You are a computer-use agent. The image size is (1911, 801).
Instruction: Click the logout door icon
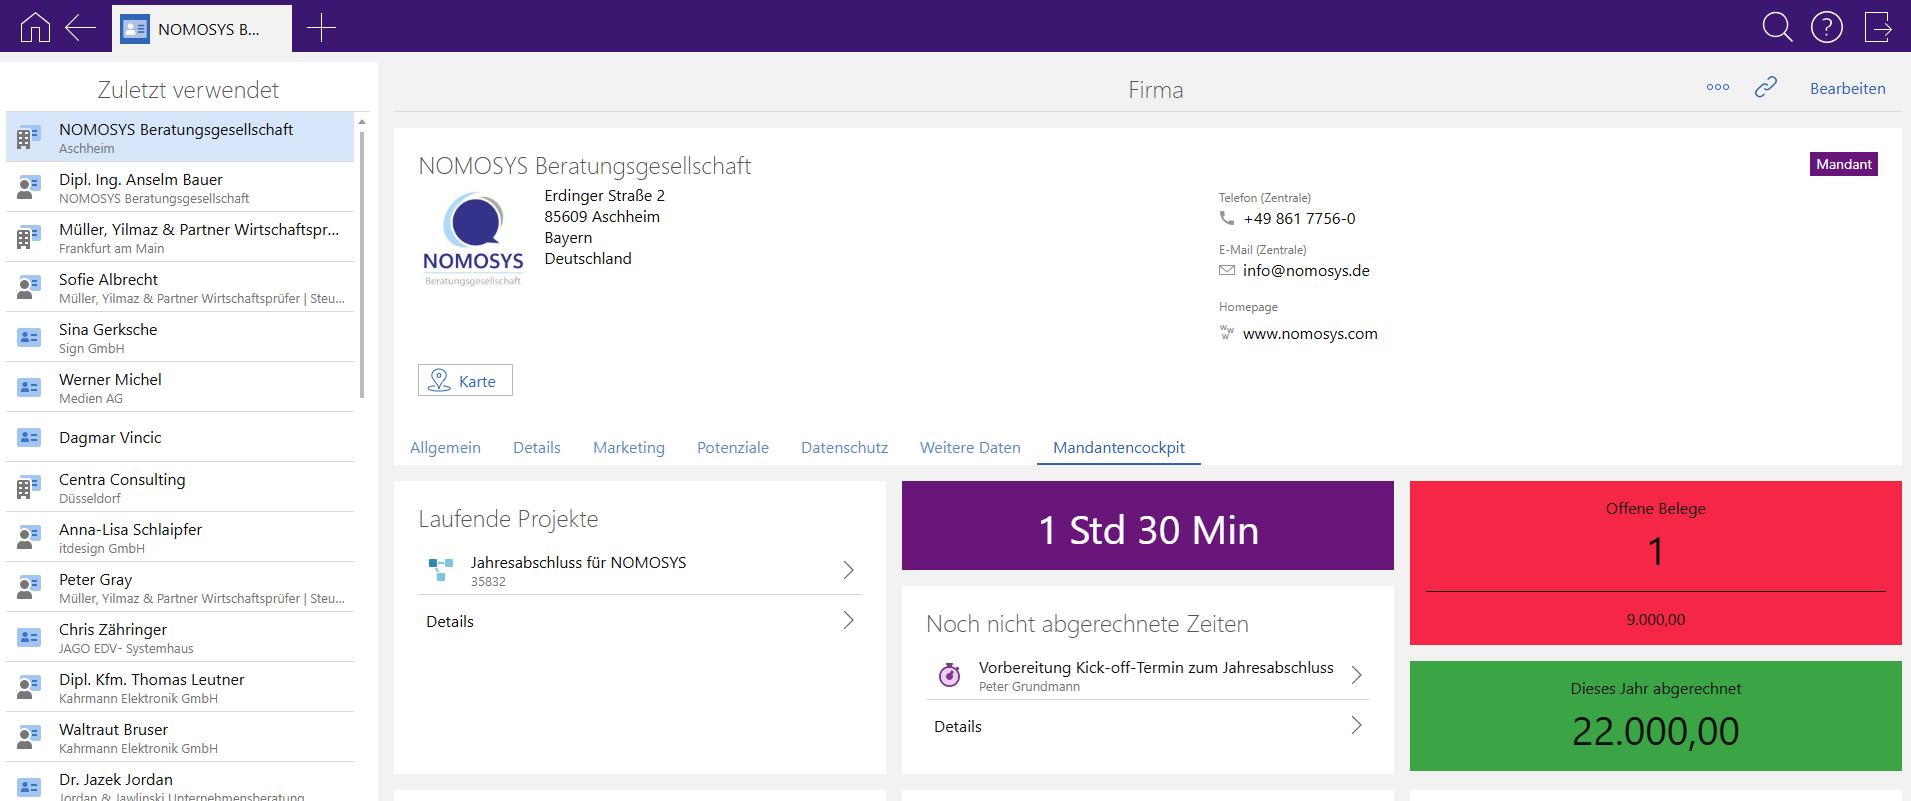coord(1878,27)
